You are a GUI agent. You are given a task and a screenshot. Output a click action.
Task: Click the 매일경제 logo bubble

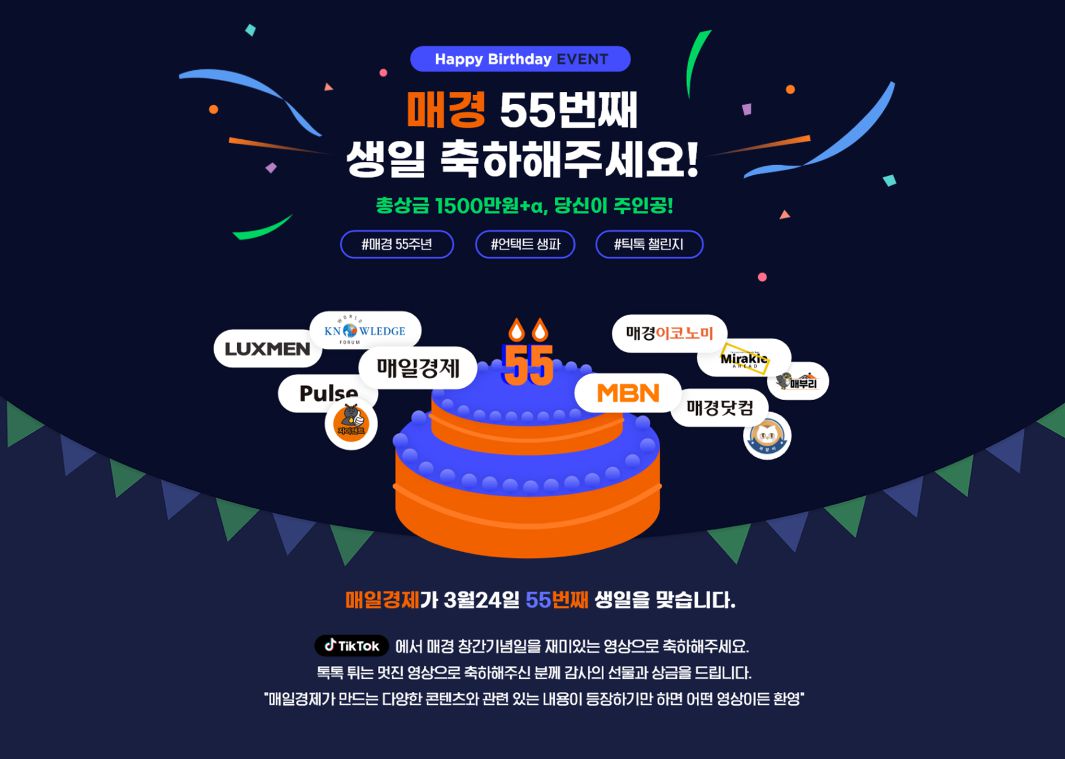pos(418,368)
